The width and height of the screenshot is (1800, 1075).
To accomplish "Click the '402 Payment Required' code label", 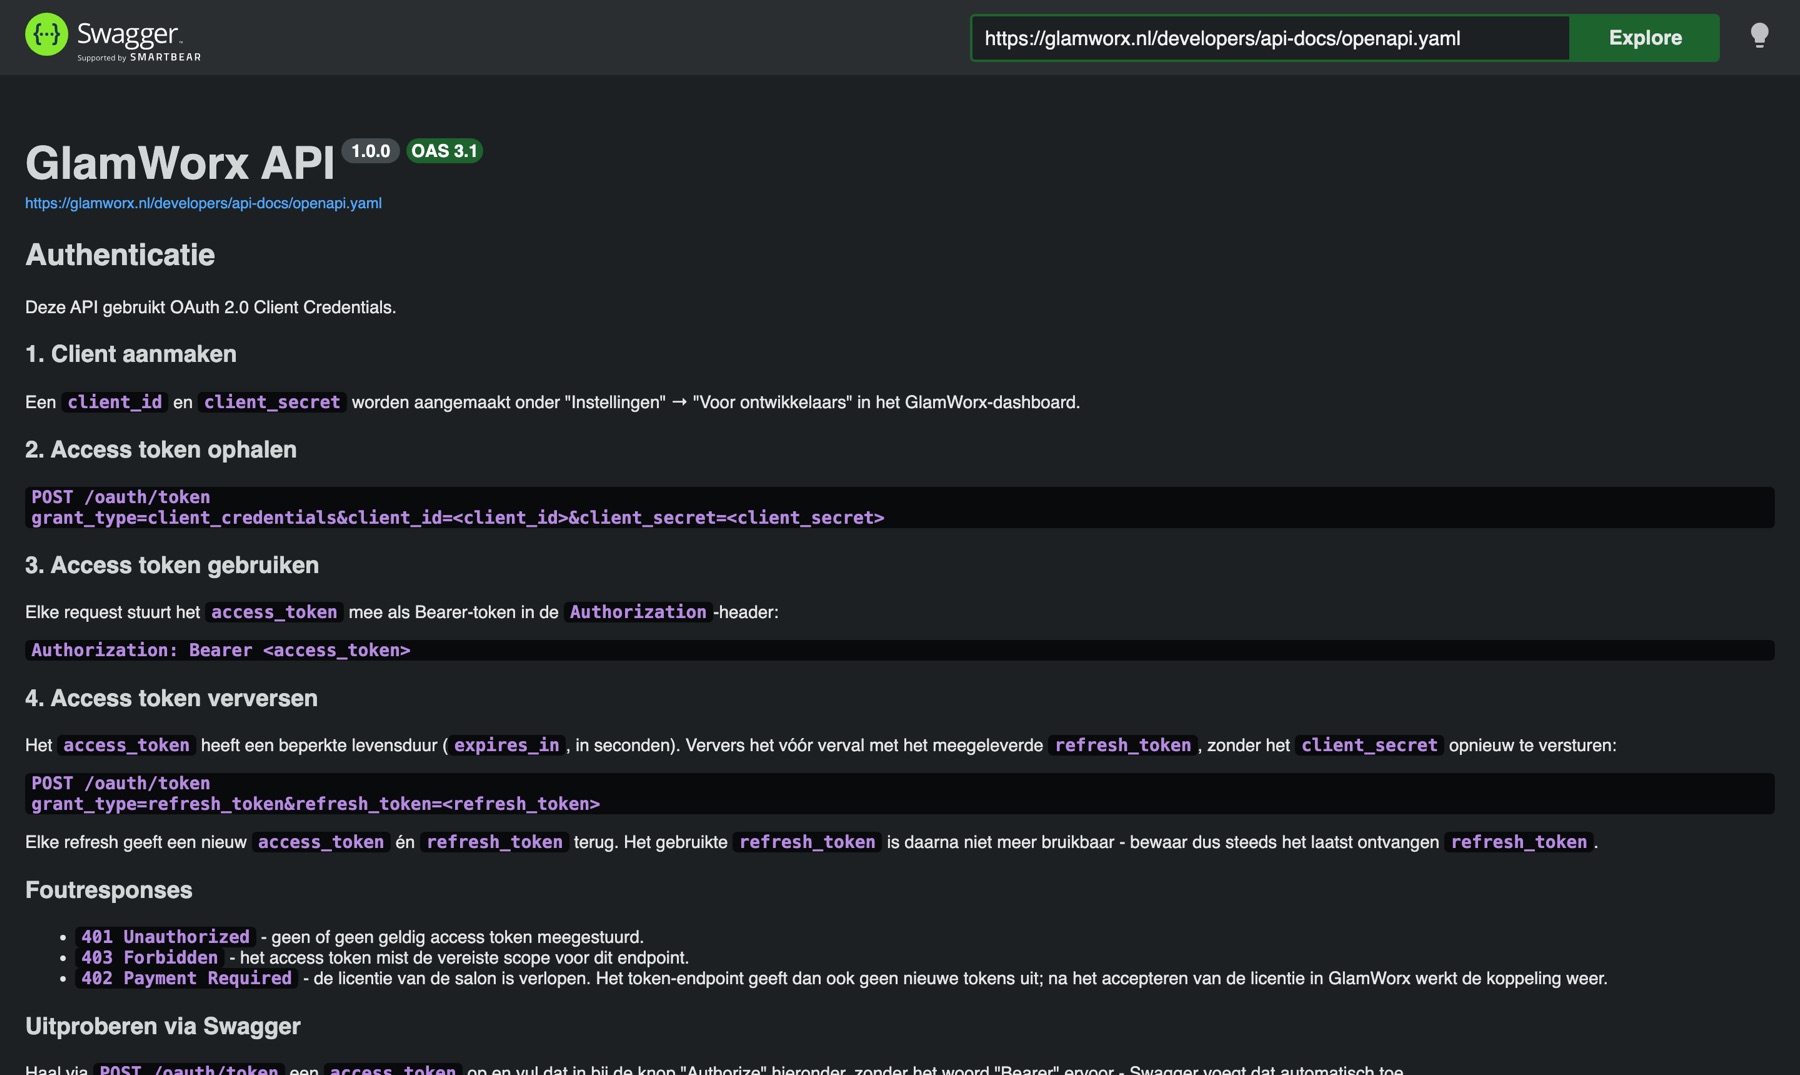I will coord(186,978).
